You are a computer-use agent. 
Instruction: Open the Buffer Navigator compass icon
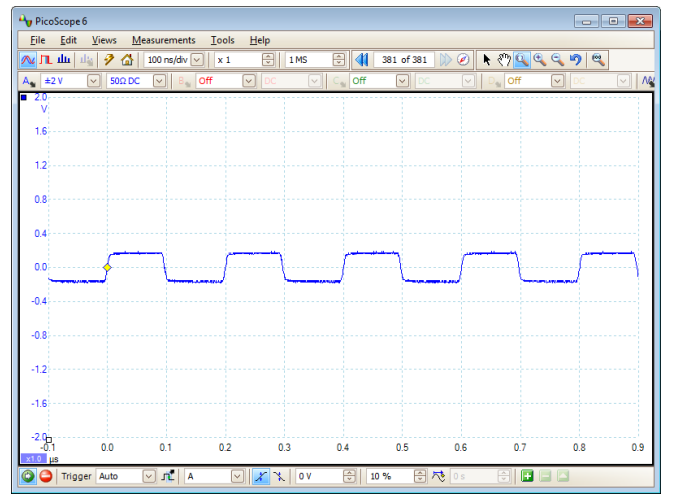pyautogui.click(x=463, y=60)
